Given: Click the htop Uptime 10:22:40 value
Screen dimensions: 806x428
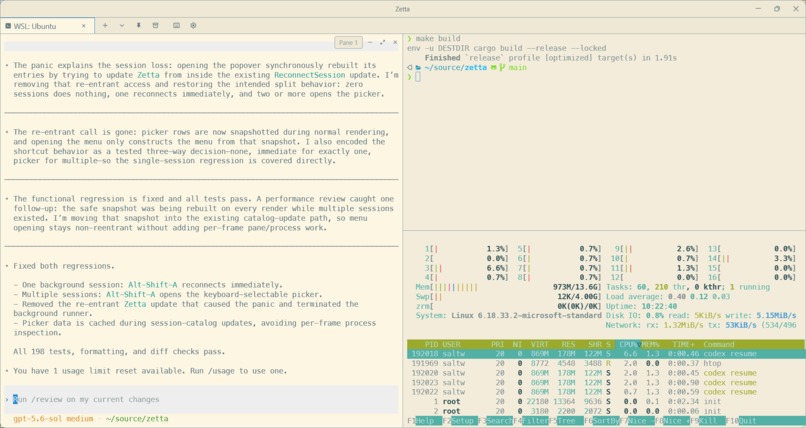Looking at the screenshot, I should 659,306.
